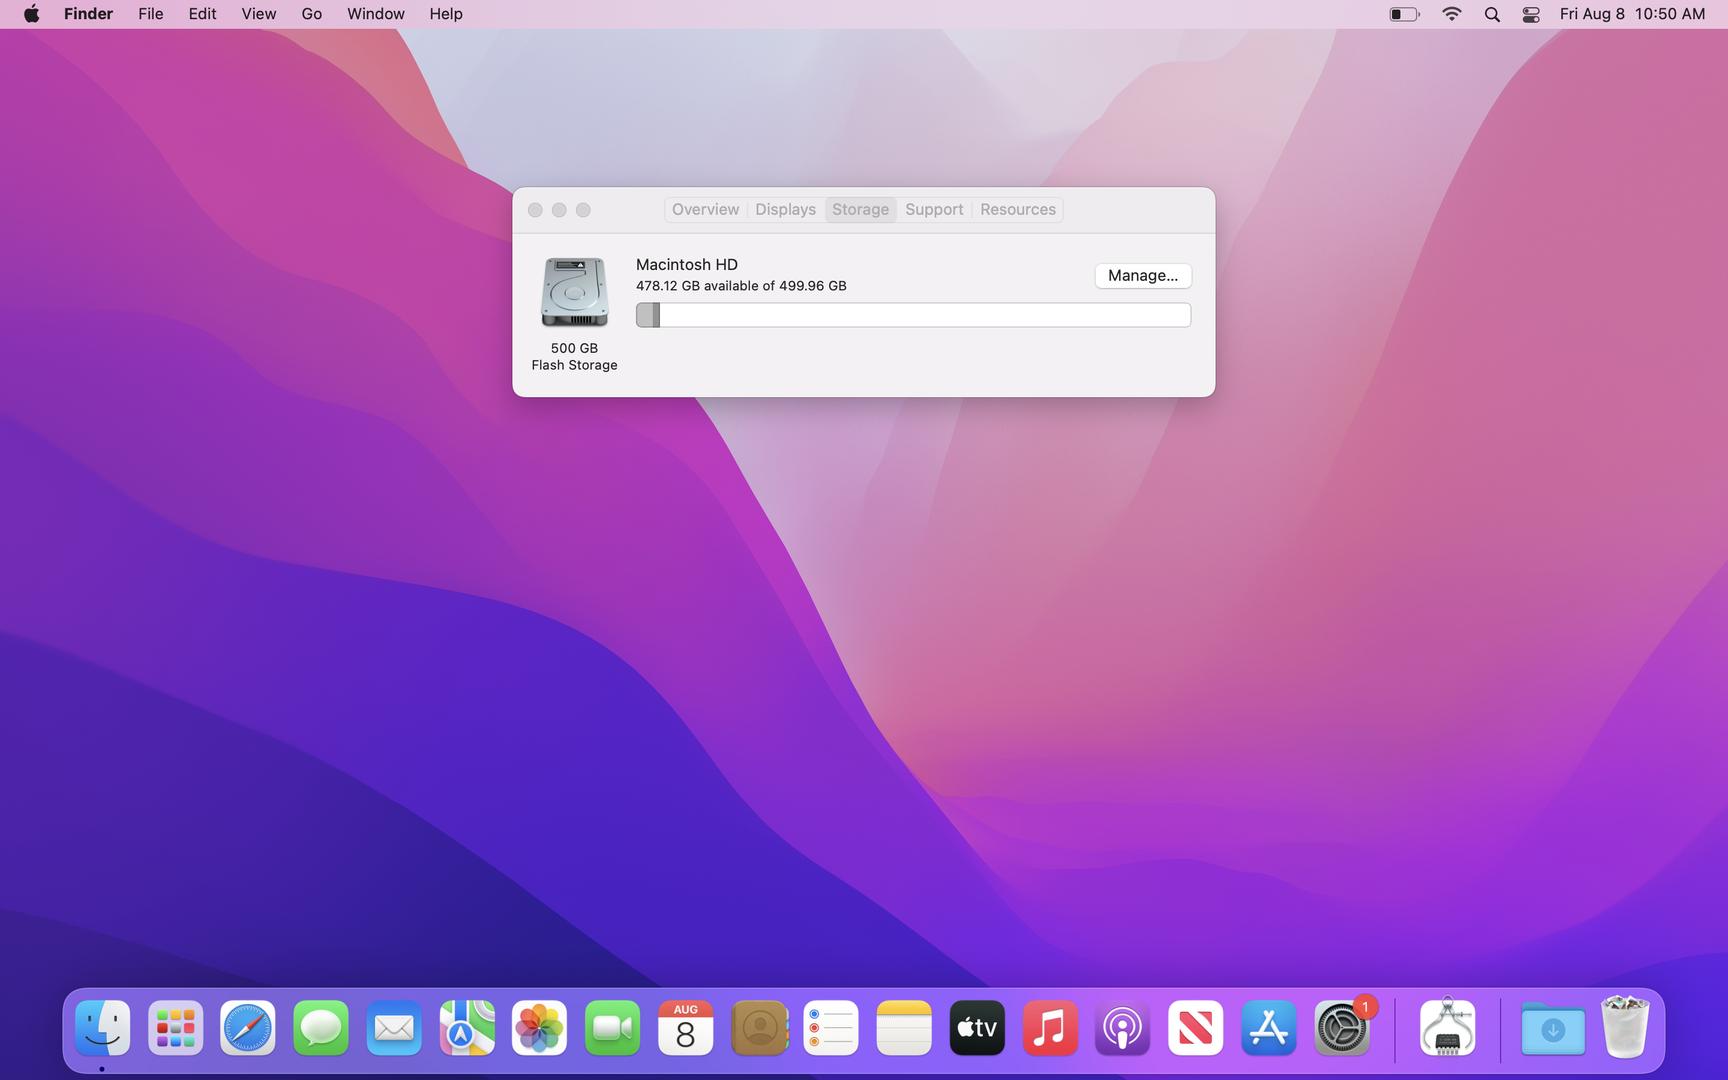Open Calendar from the Dock
Viewport: 1728px width, 1080px height.
pos(685,1028)
